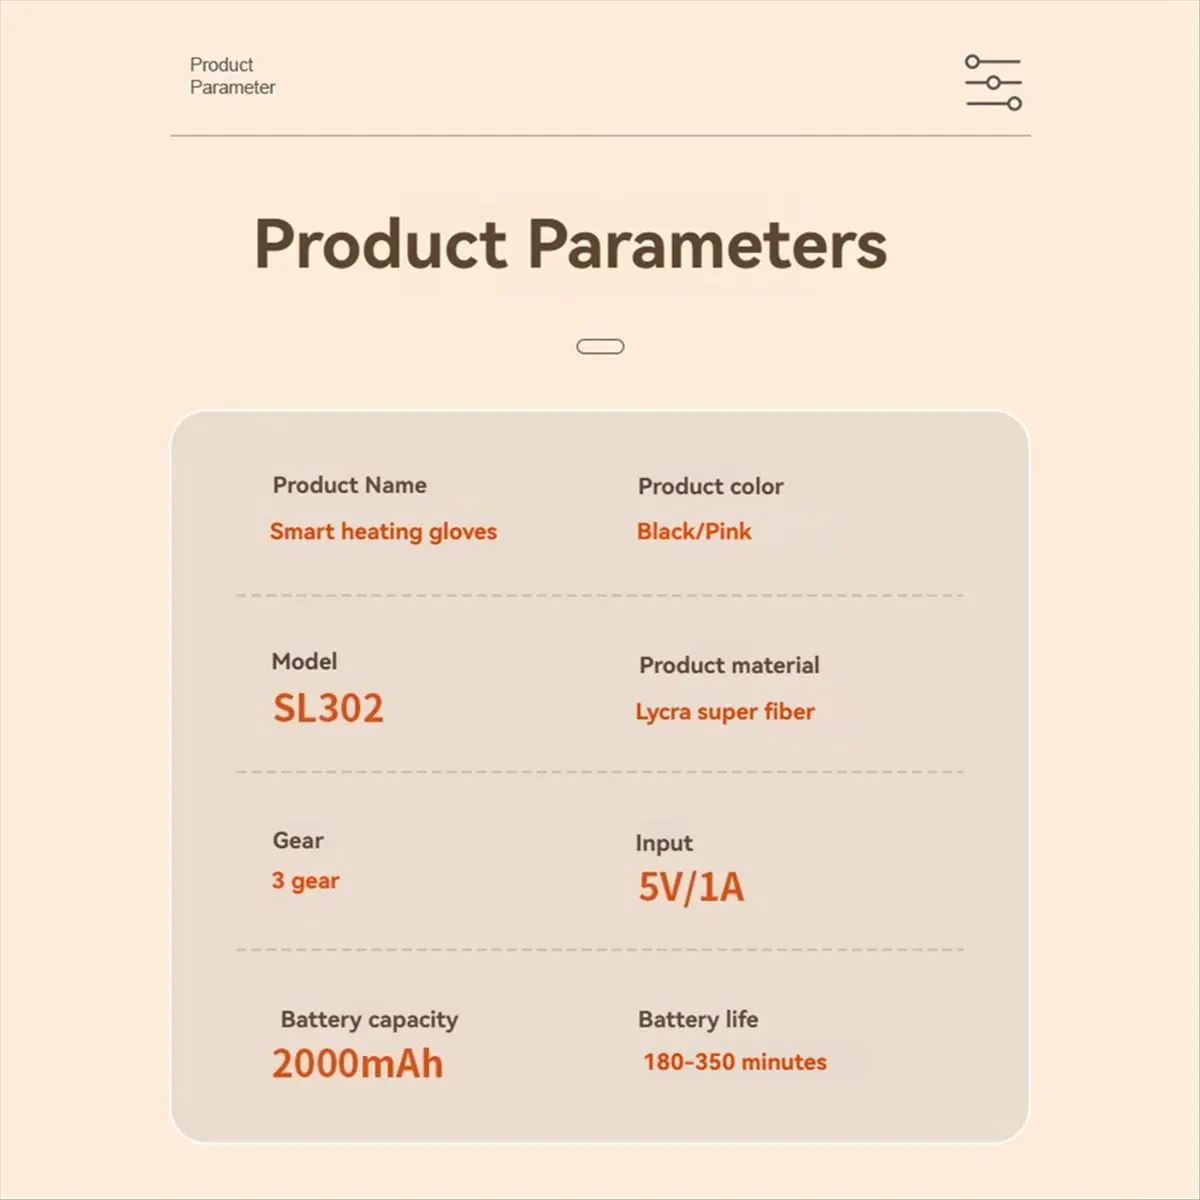This screenshot has width=1200, height=1200.
Task: Select the Battery capacity label
Action: (369, 1020)
